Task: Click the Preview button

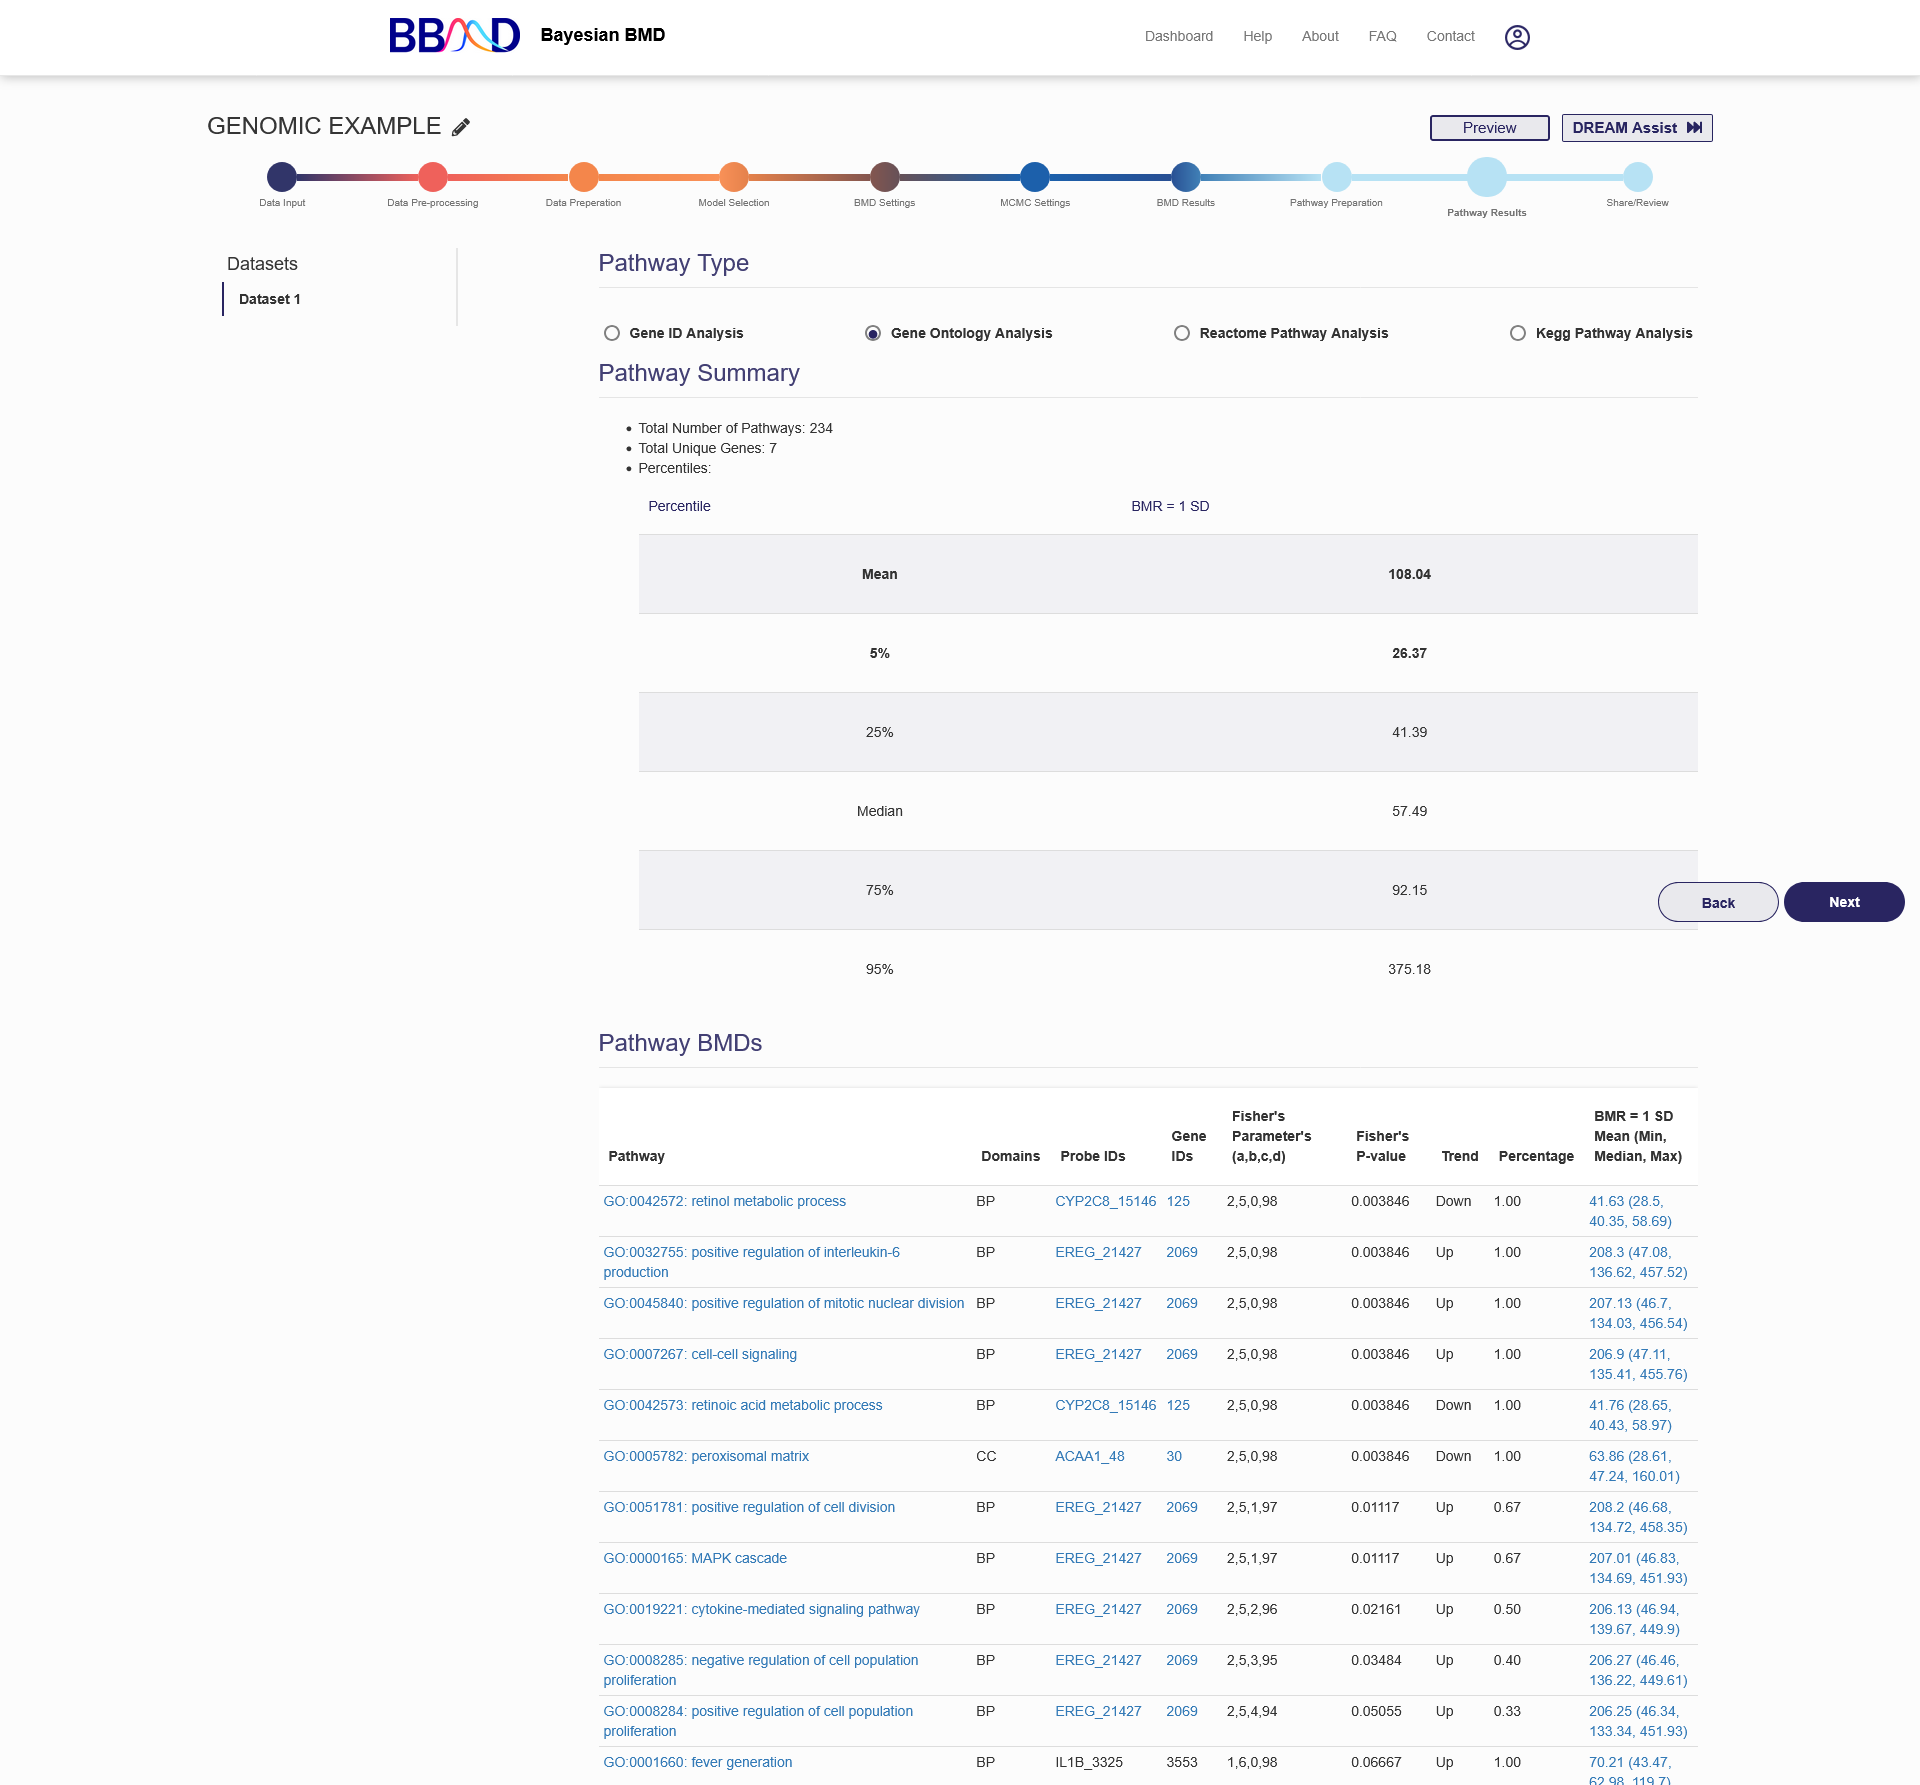Action: (1489, 128)
